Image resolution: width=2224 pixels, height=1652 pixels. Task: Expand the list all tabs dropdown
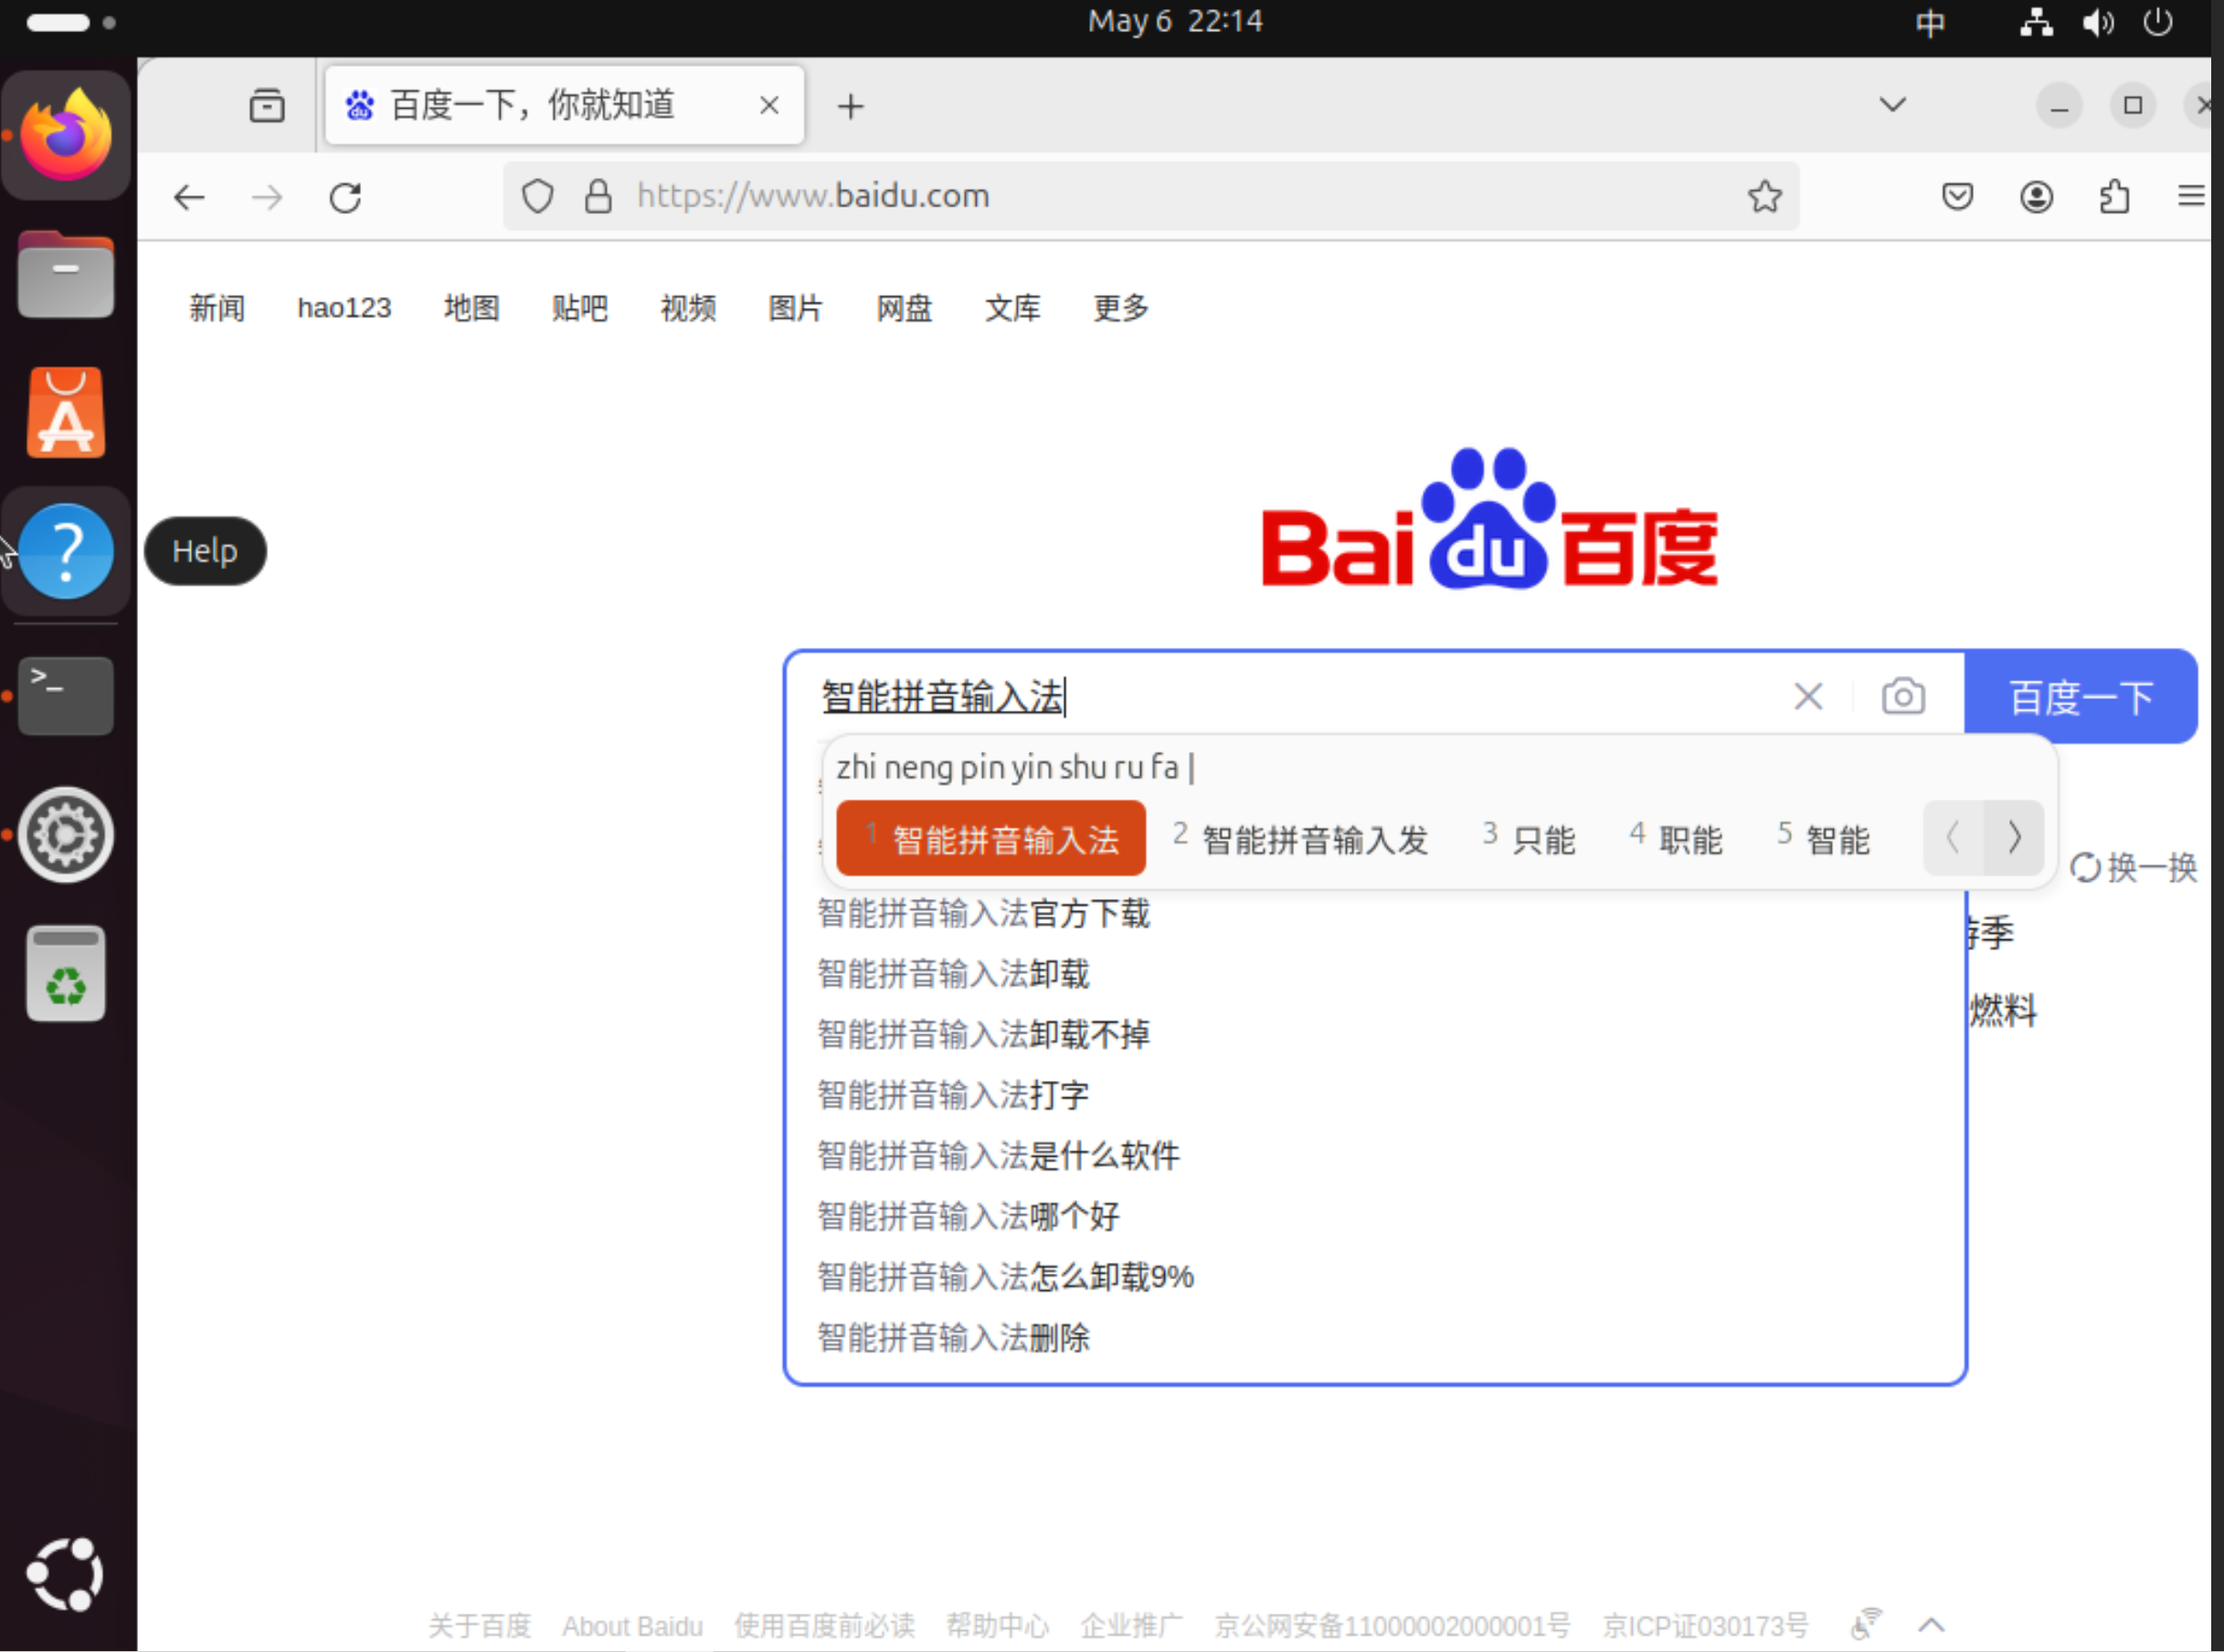point(1893,105)
